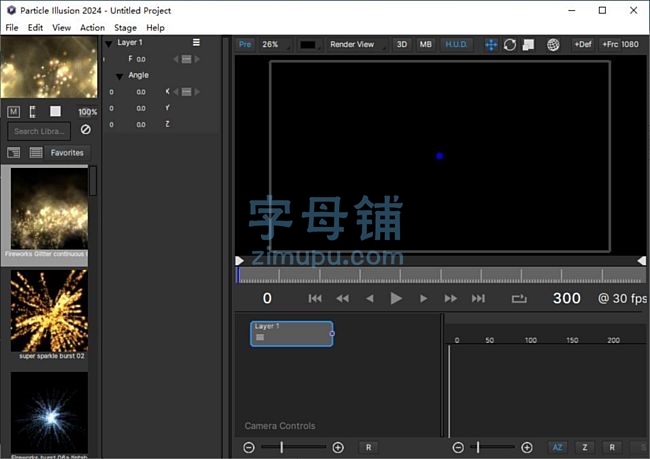Click the globe world icon
This screenshot has width=650, height=459.
click(553, 45)
